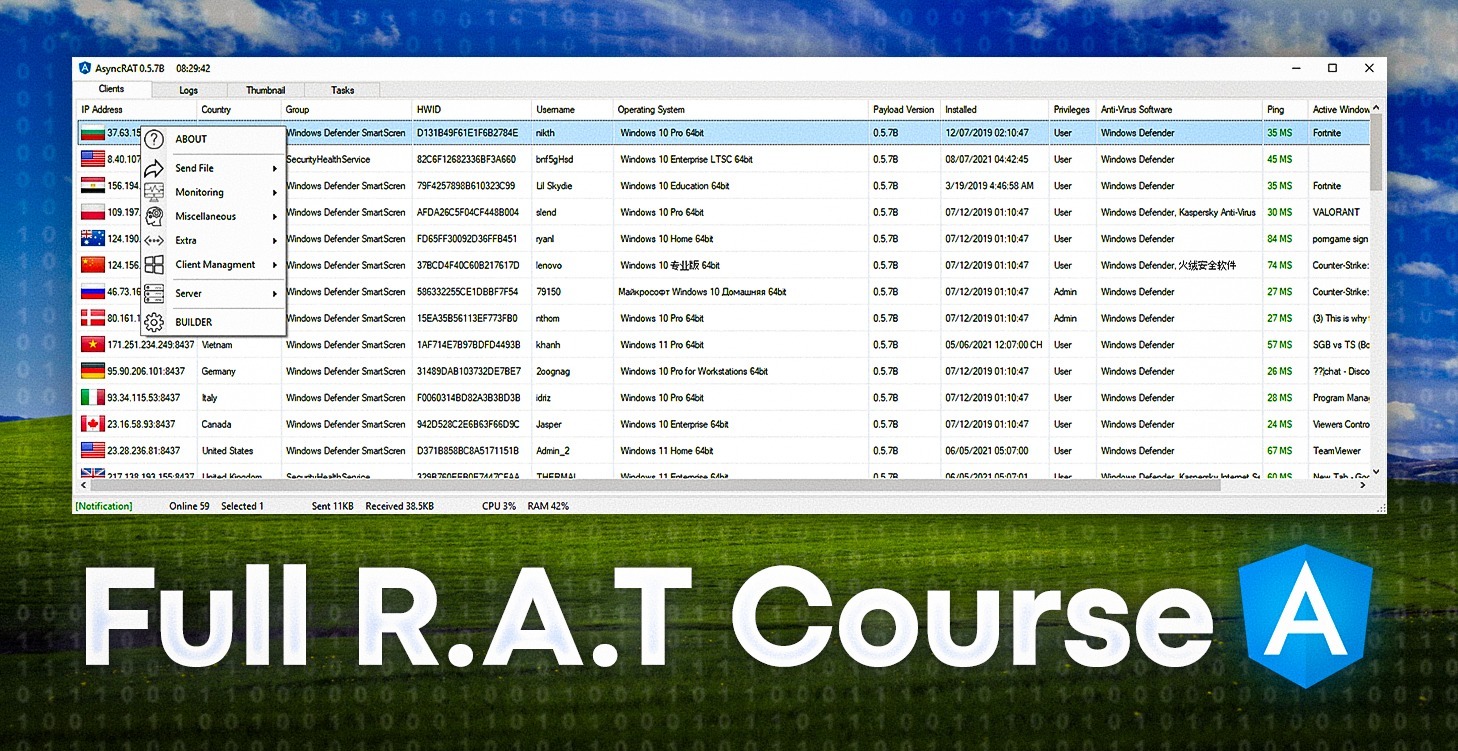This screenshot has width=1458, height=751.
Task: Click the Windows 10 Pro for Workstations cell
Action: click(694, 371)
